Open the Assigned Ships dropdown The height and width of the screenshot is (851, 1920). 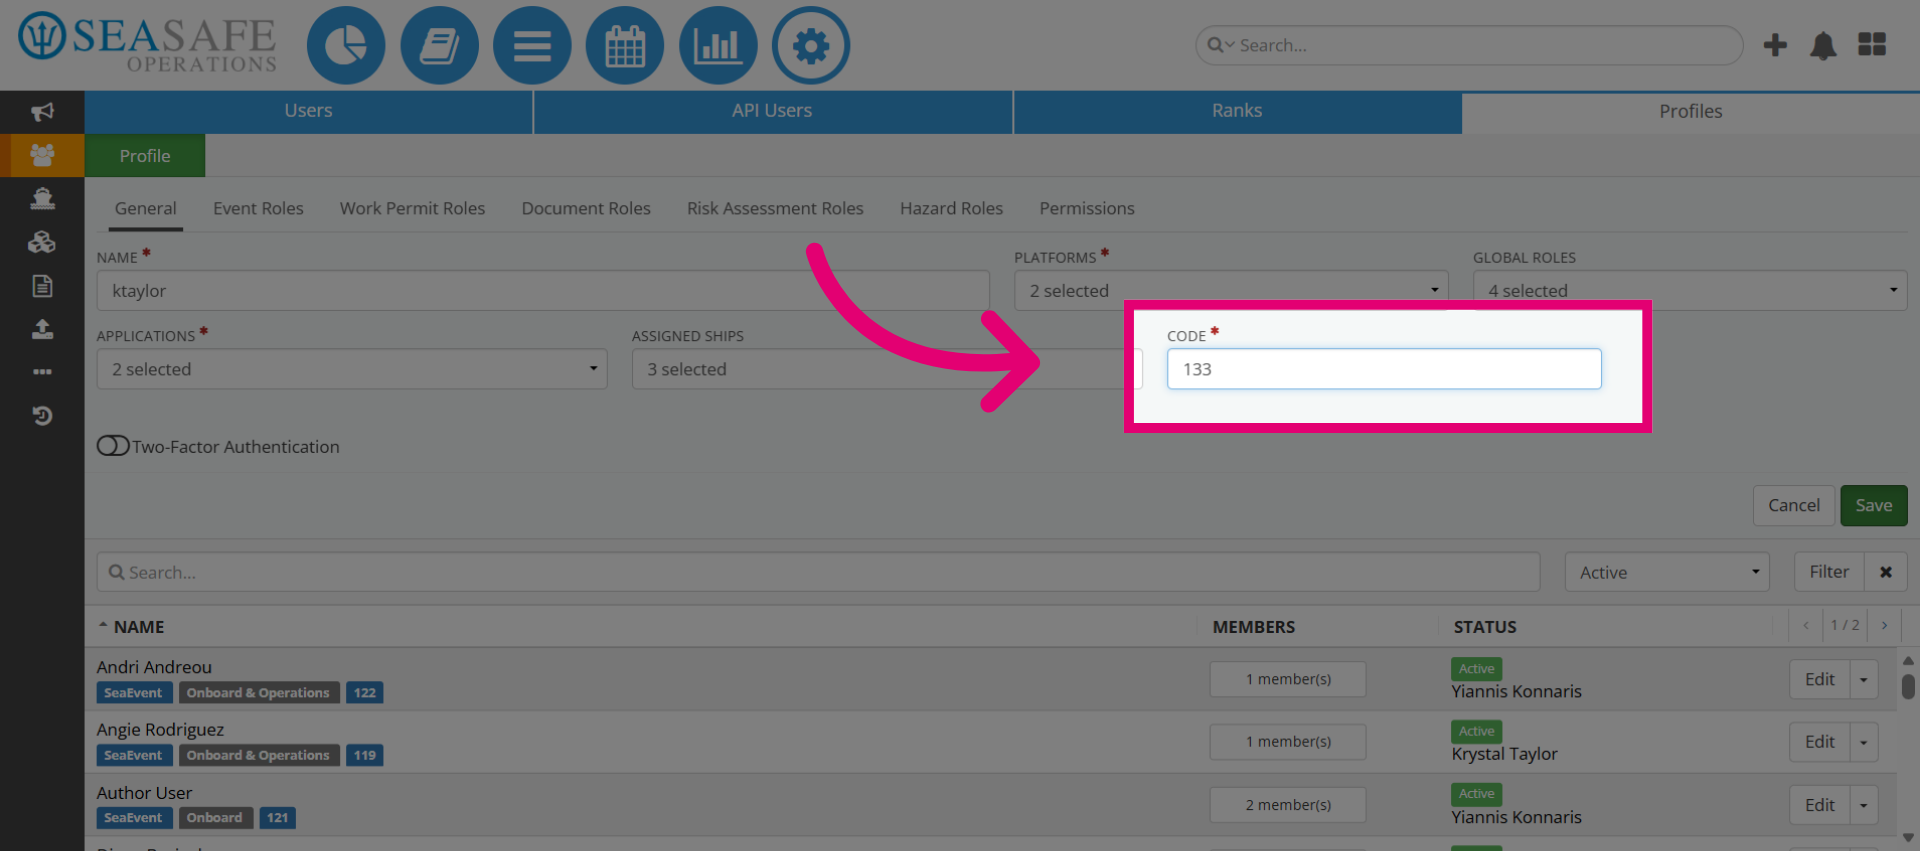[887, 369]
